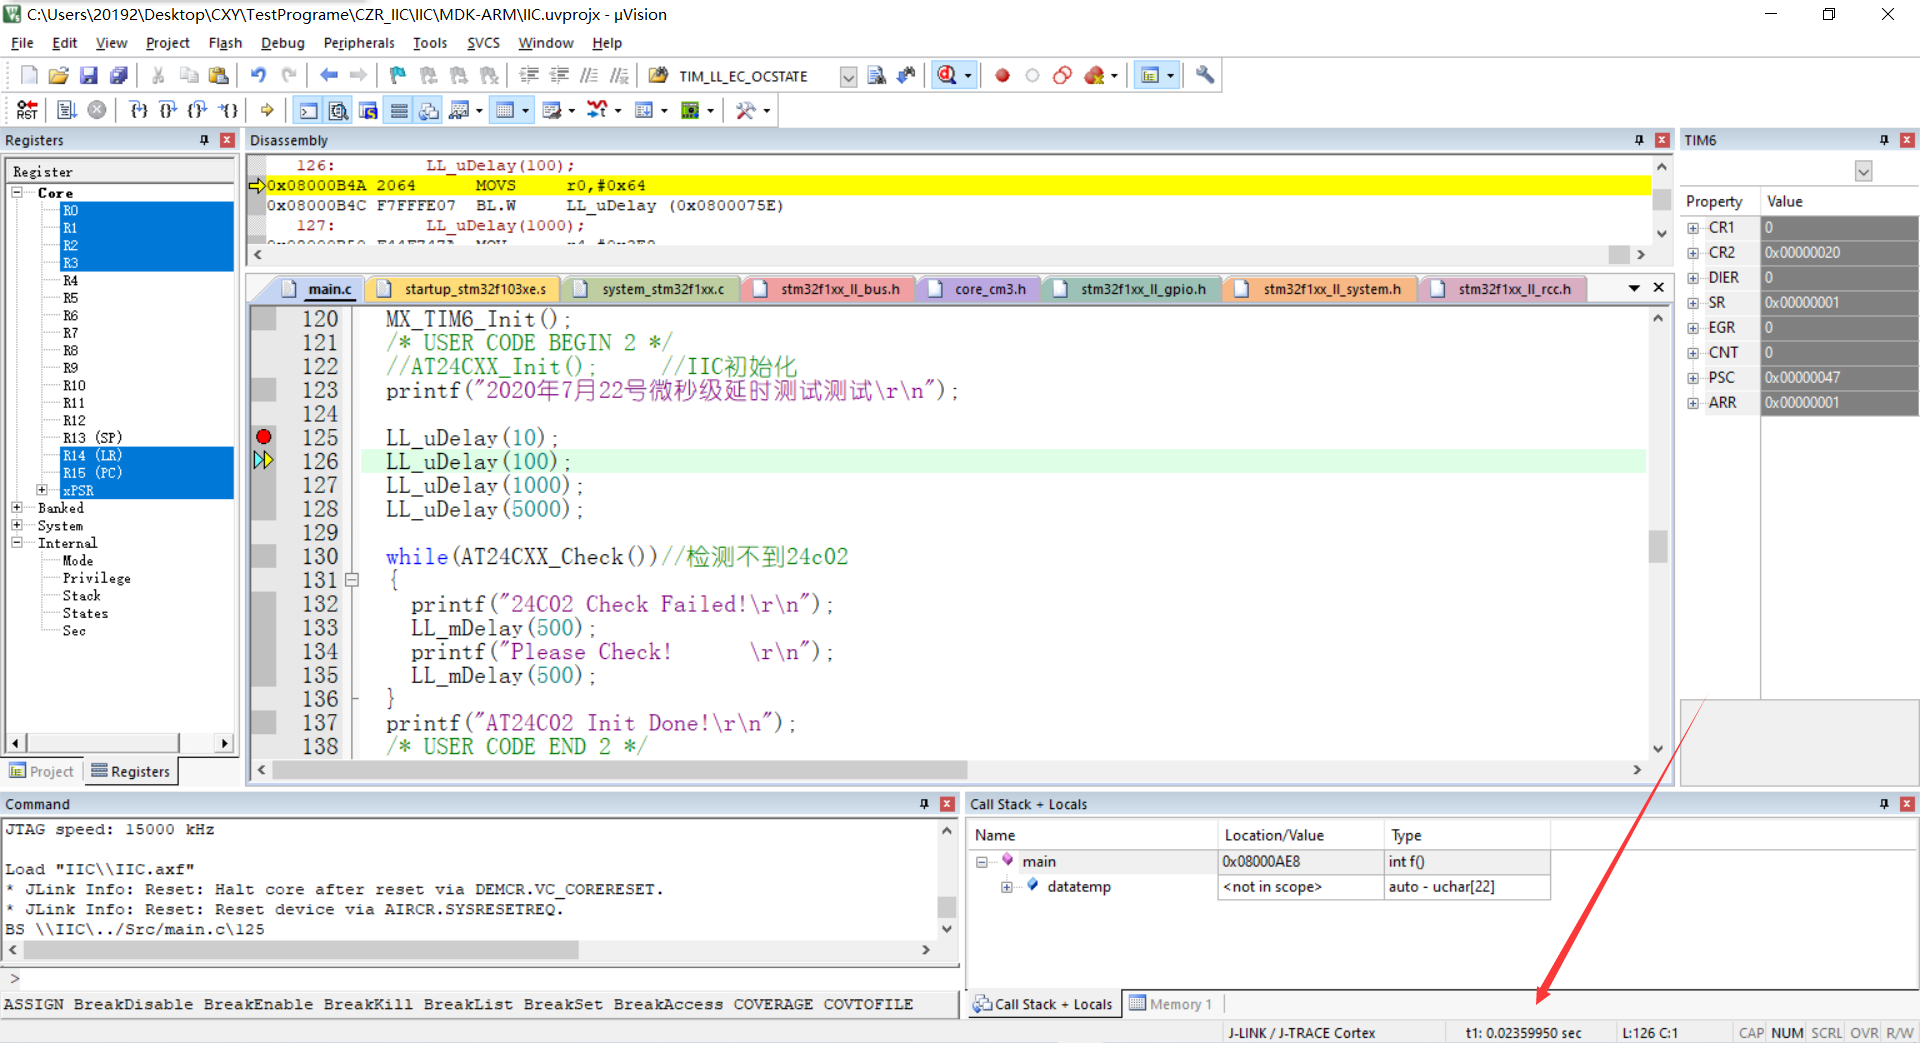Switch to the Project tab

tap(42, 771)
